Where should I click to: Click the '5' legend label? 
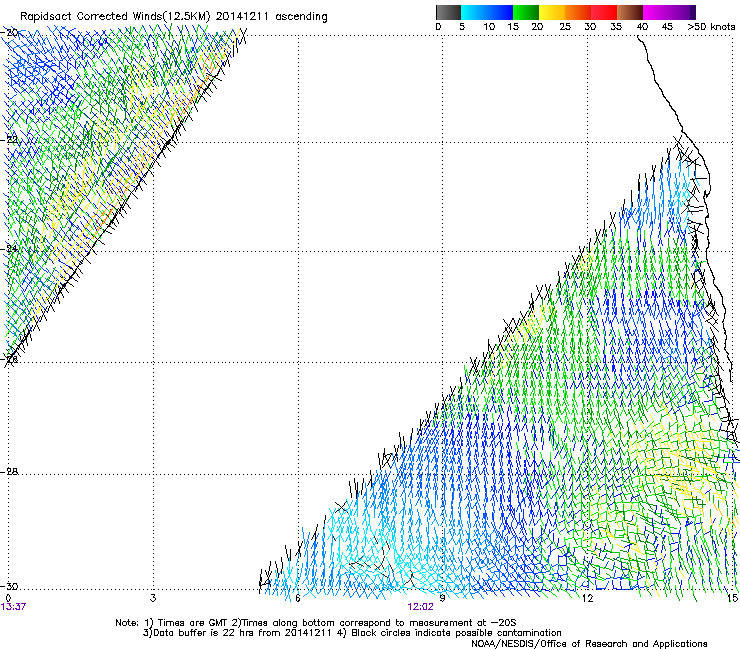point(462,26)
